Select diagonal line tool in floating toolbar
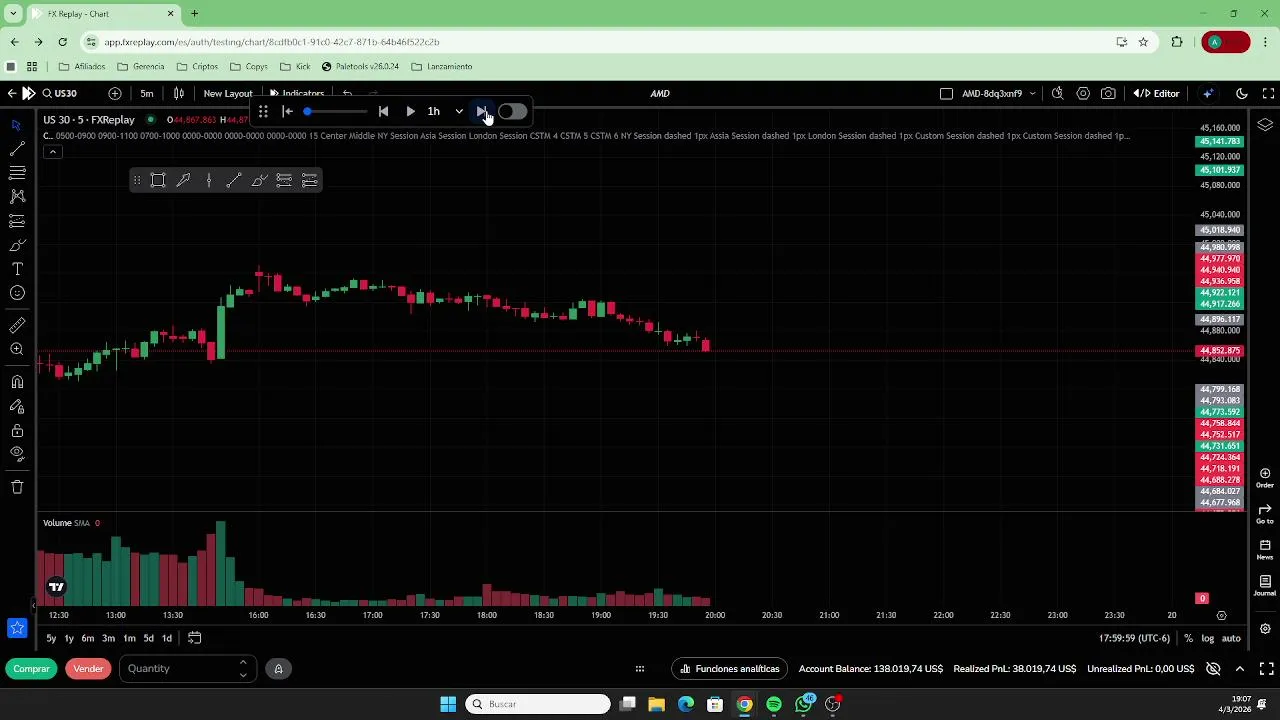This screenshot has height=720, width=1280. point(234,181)
